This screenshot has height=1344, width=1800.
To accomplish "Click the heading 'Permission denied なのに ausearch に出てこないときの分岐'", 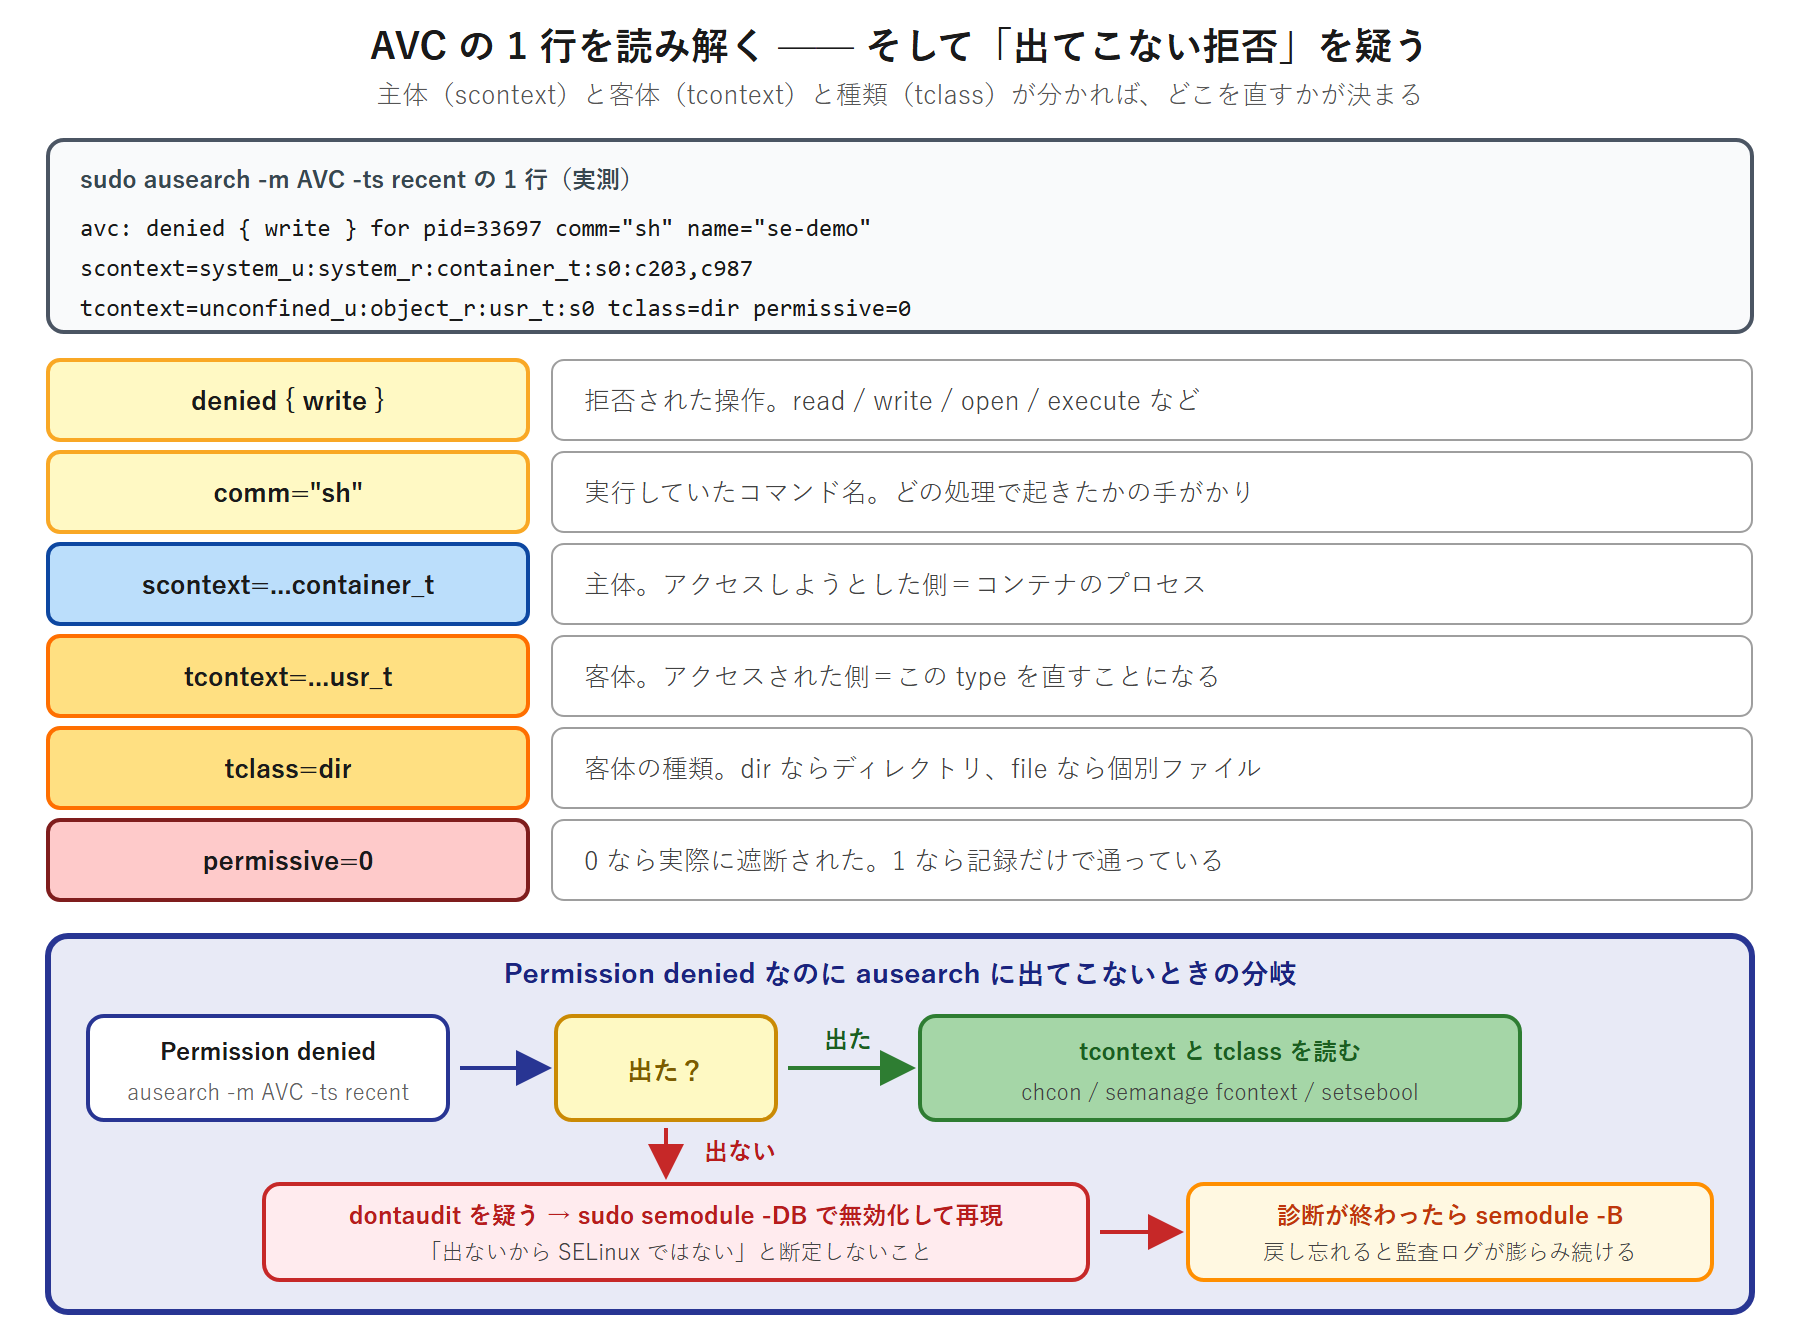I will (900, 973).
